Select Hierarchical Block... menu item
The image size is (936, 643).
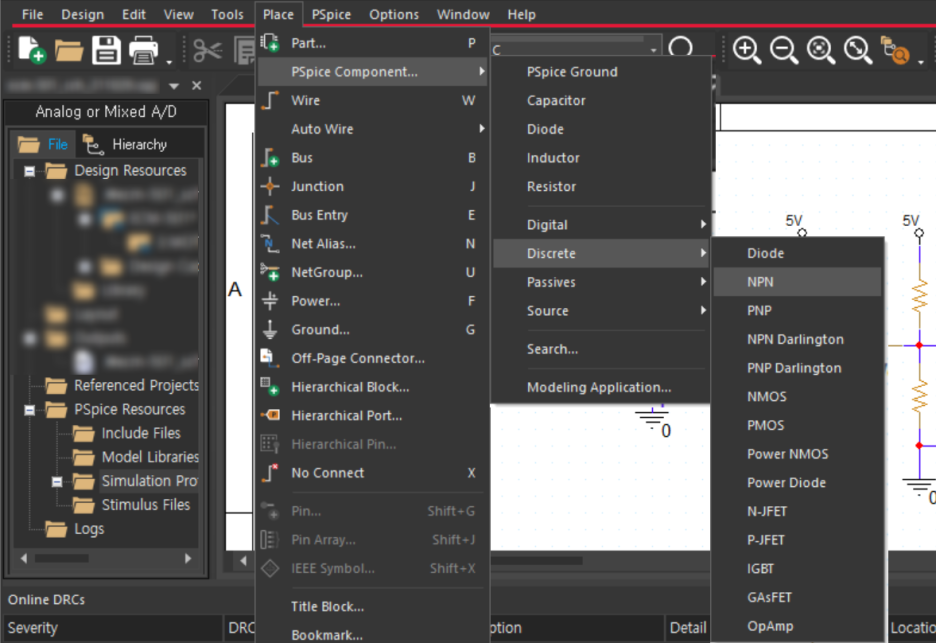[x=372, y=387]
